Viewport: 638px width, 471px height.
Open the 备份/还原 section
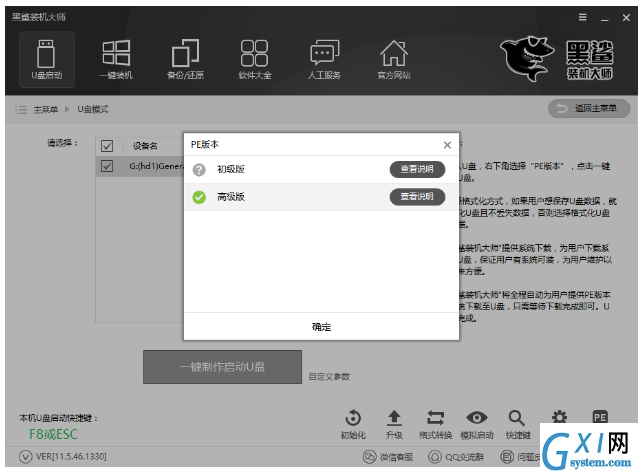click(186, 59)
